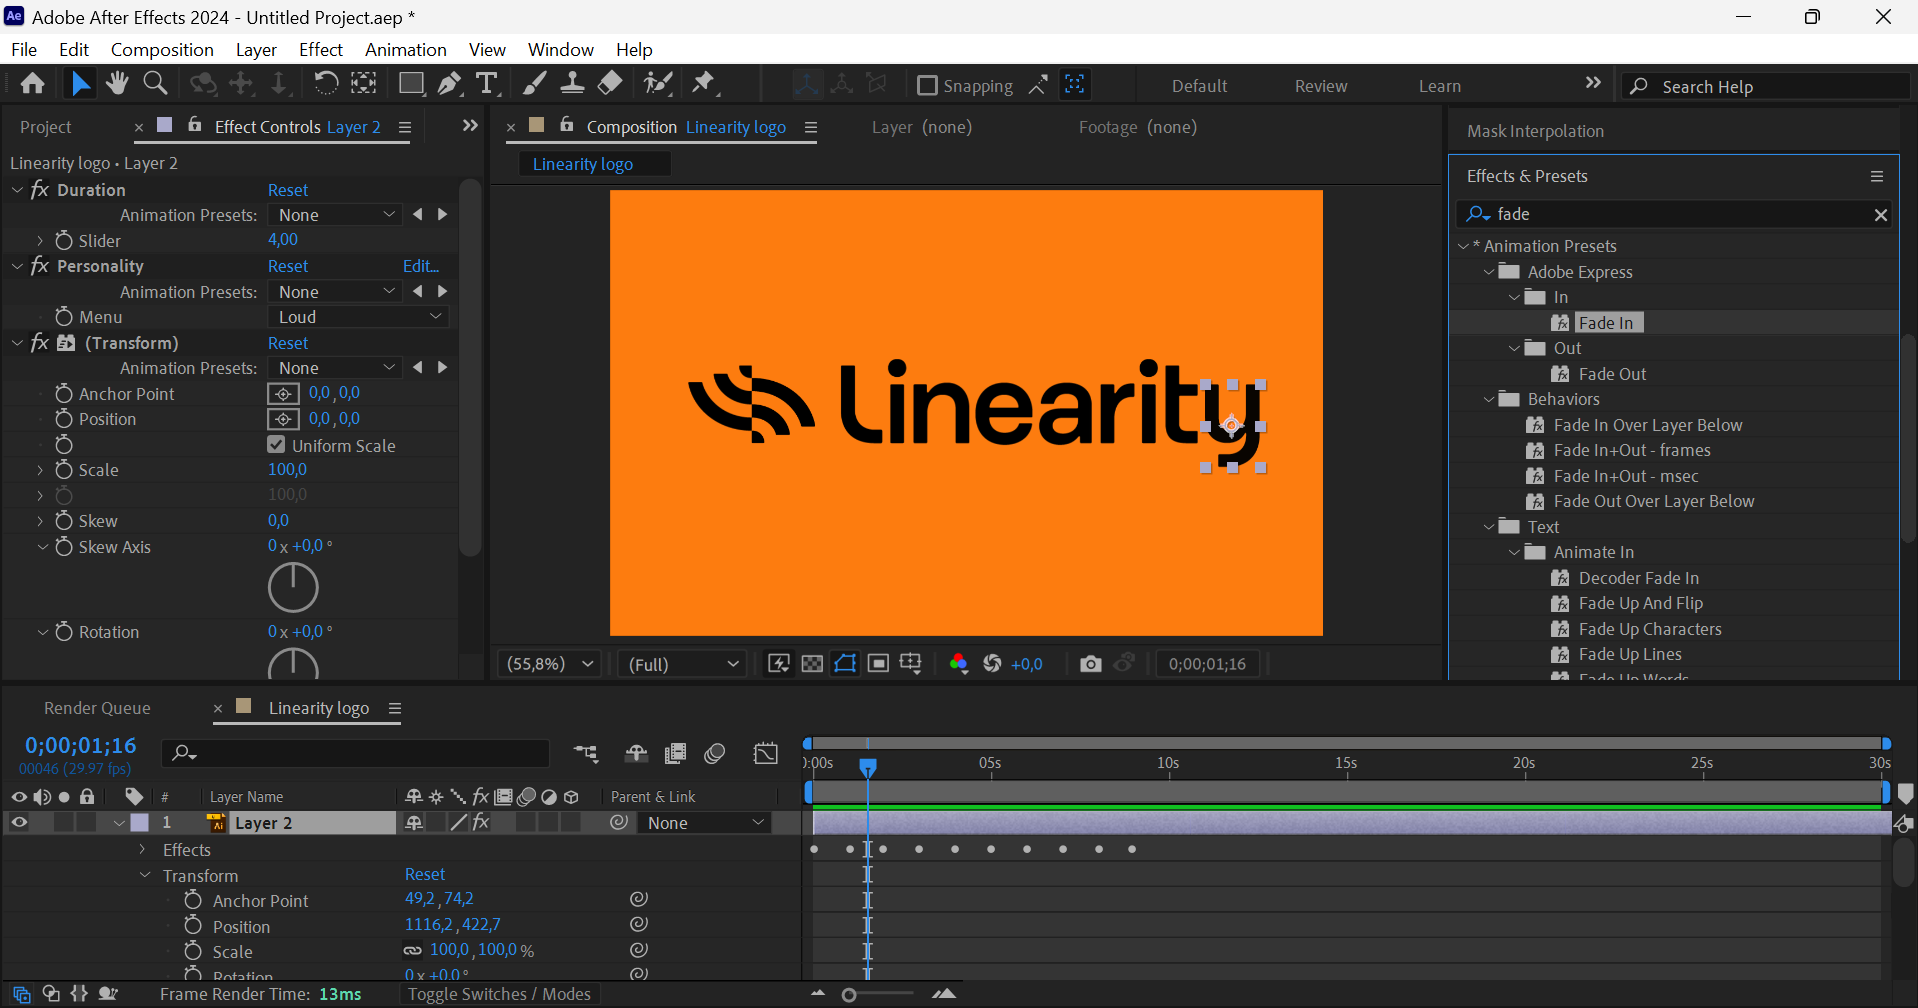Expand the Effects group of Layer 2
Screen dimensions: 1918x1008
(x=143, y=849)
